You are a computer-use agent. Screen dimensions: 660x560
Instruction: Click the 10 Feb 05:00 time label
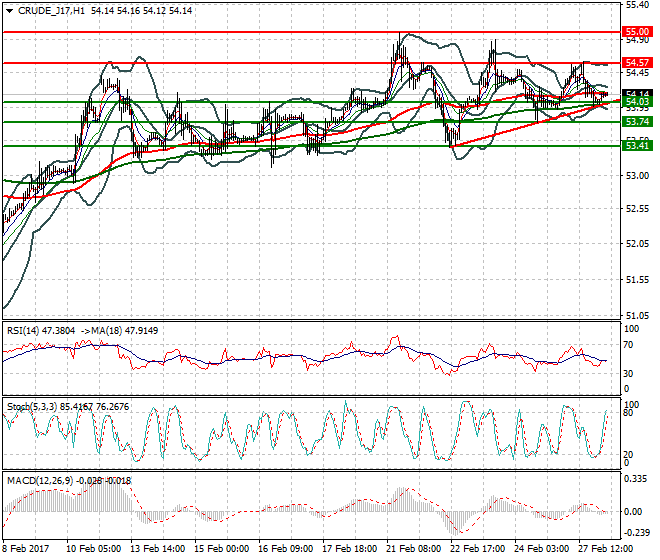click(93, 549)
